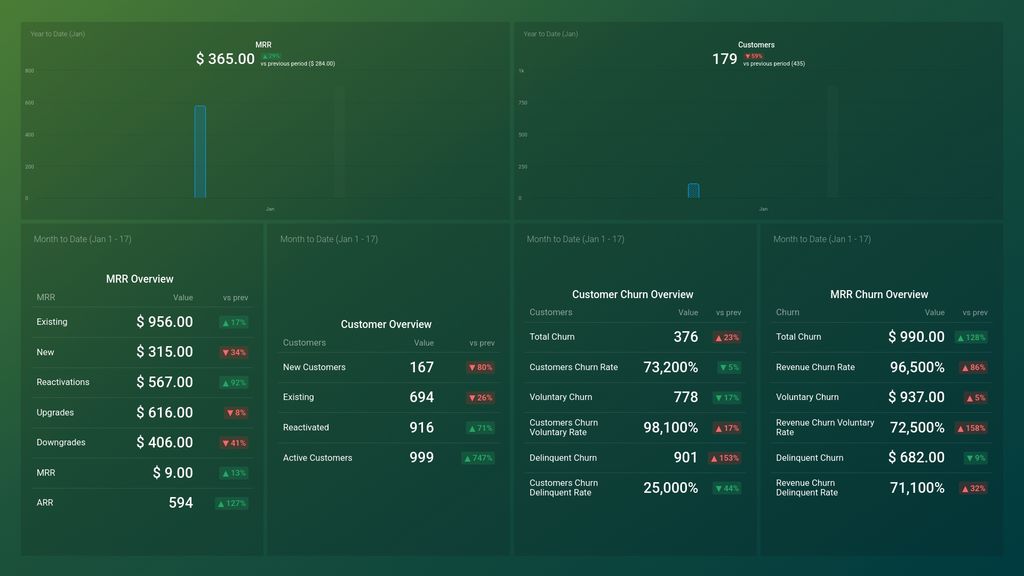Click the MRR chart bar for Jan
Viewport: 1024px width, 576px height.
coord(200,152)
